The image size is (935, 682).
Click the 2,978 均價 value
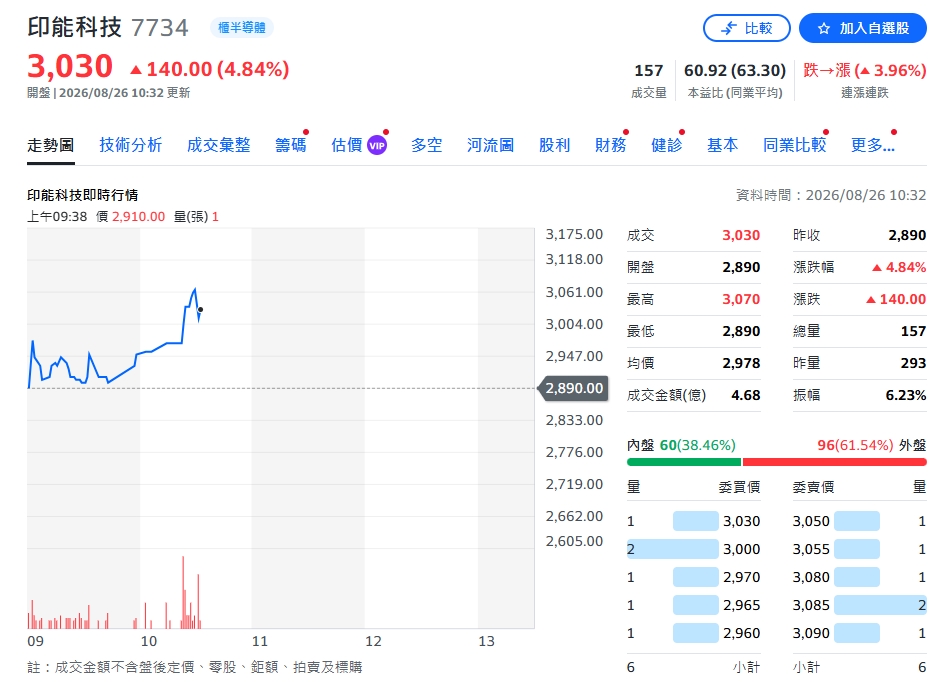pos(741,363)
